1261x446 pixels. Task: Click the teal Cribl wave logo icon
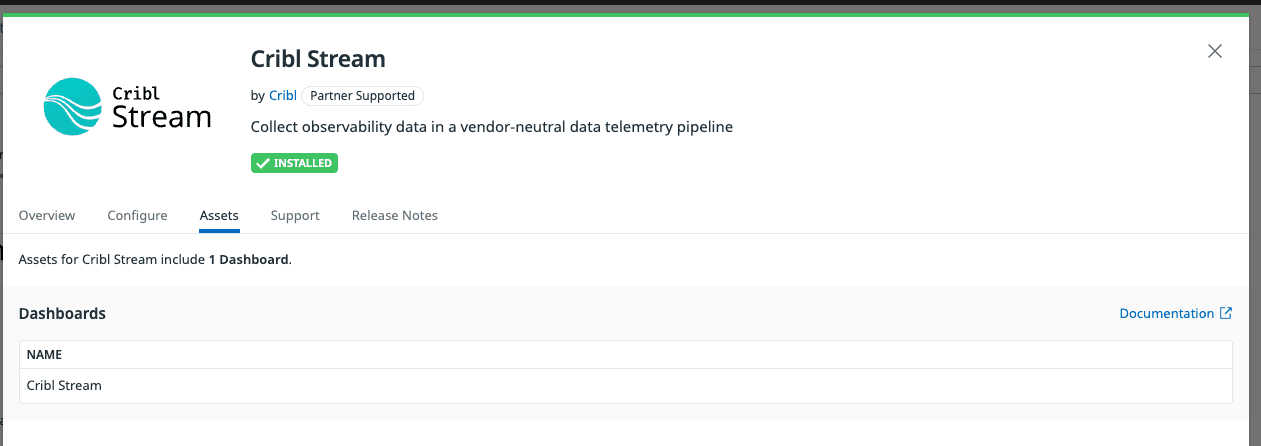[x=73, y=107]
